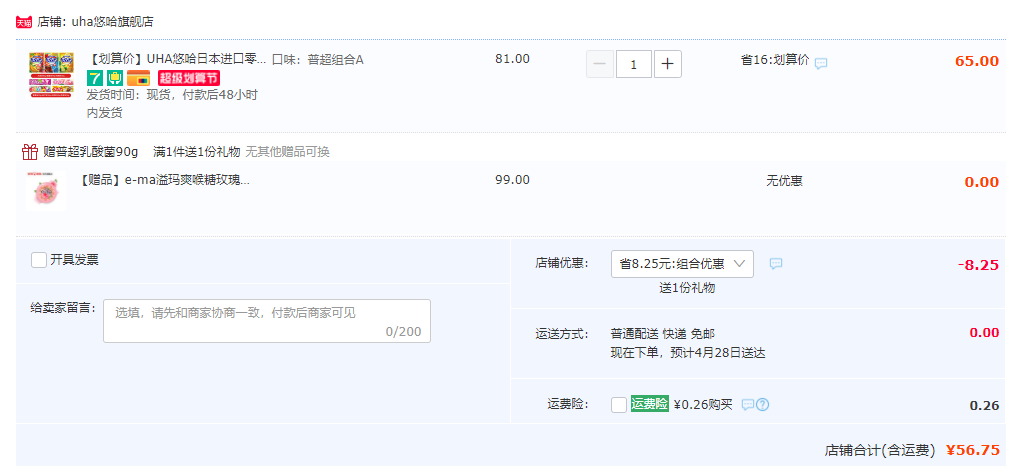The image size is (1020, 466).
Task: Click the quantity input field showing 1
Action: (x=634, y=64)
